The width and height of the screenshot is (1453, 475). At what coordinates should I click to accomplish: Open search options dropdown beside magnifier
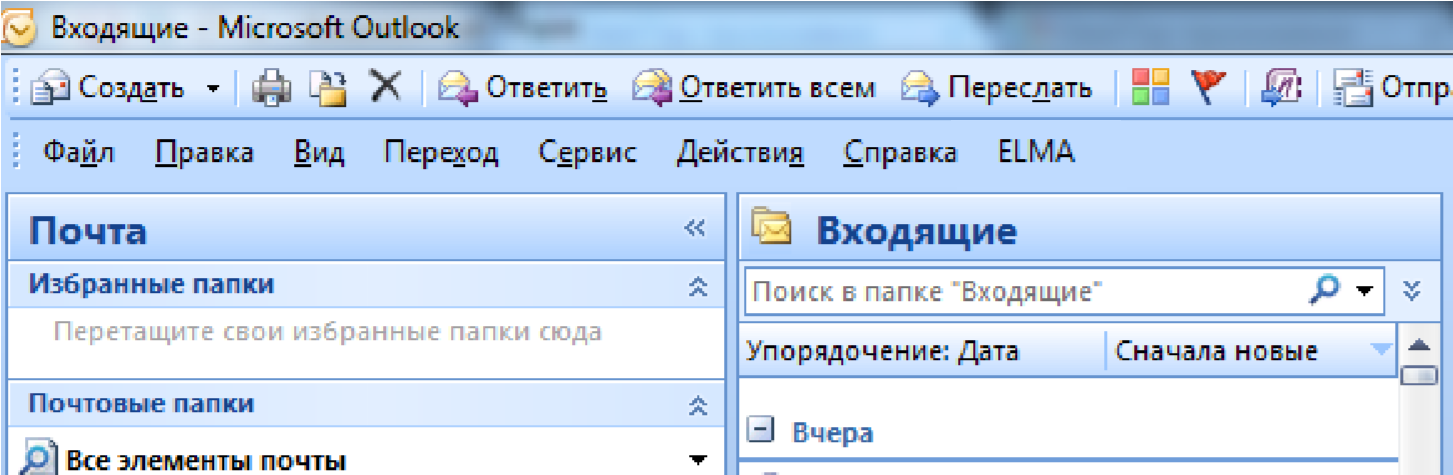(x=1363, y=291)
